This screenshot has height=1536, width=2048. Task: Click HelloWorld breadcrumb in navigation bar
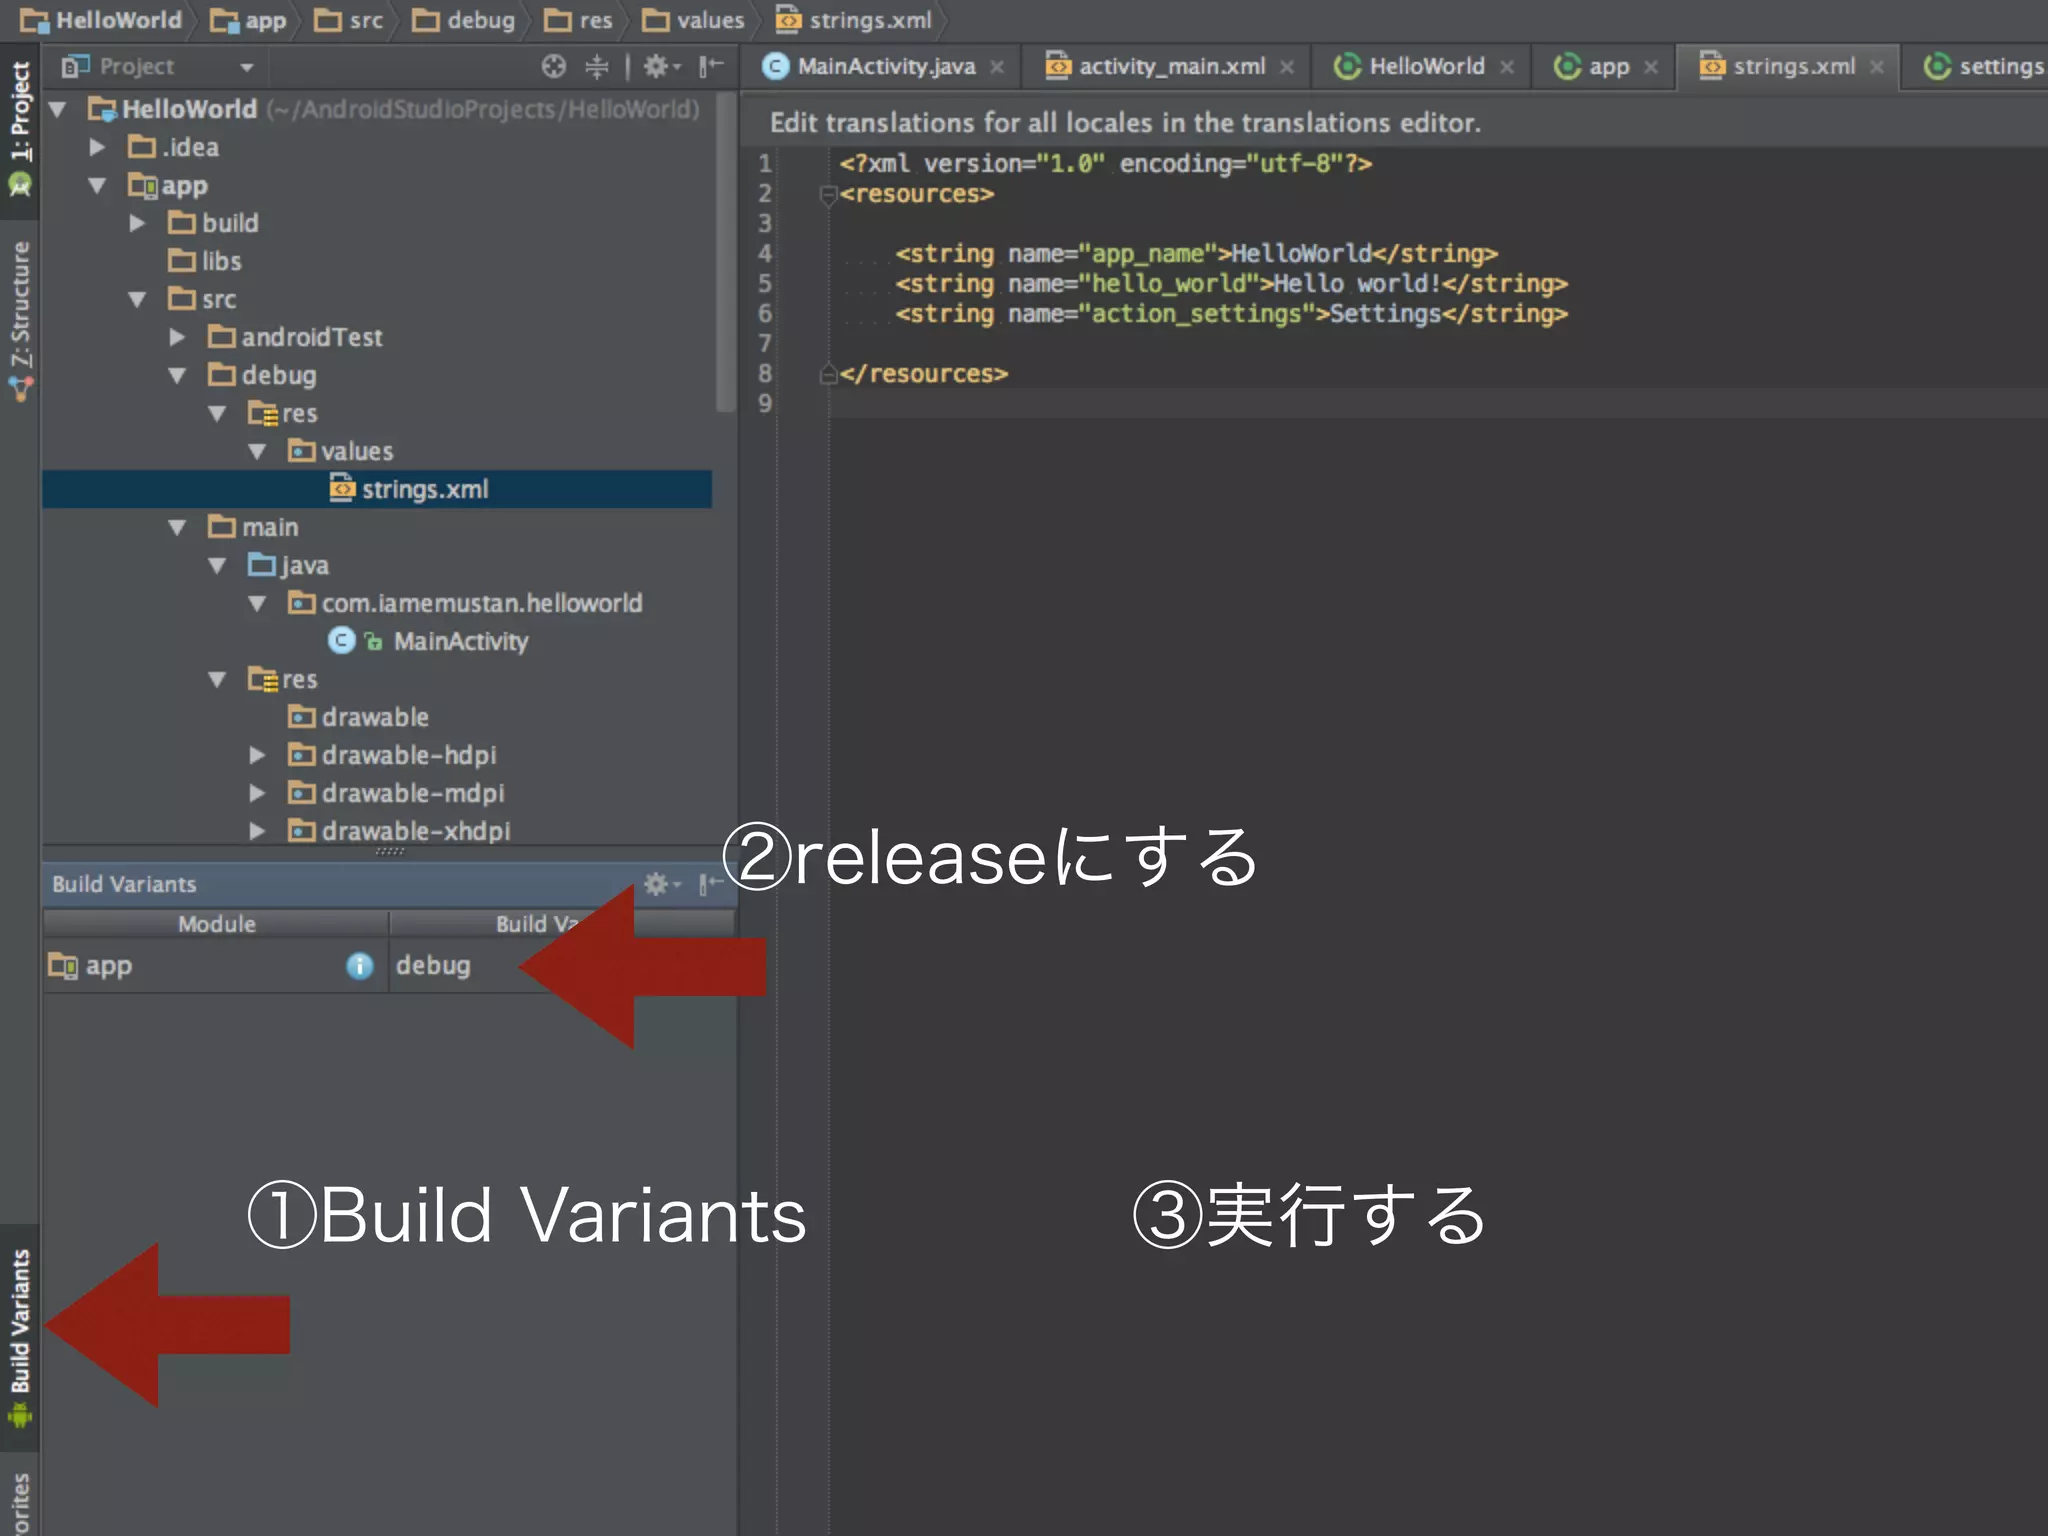click(x=101, y=20)
